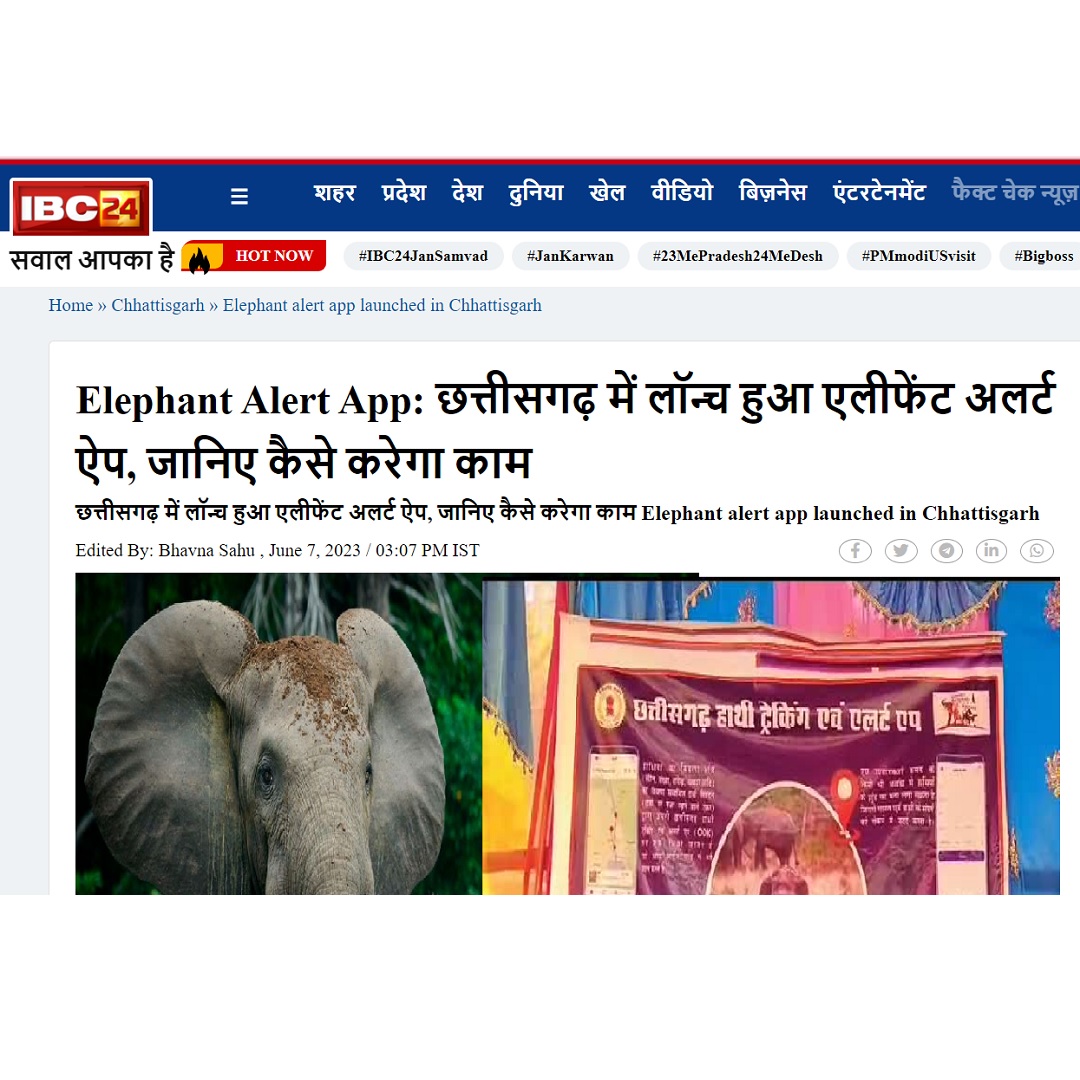Click the HOT NOW flame badge
Image resolution: width=1080 pixels, height=1080 pixels.
[x=253, y=256]
